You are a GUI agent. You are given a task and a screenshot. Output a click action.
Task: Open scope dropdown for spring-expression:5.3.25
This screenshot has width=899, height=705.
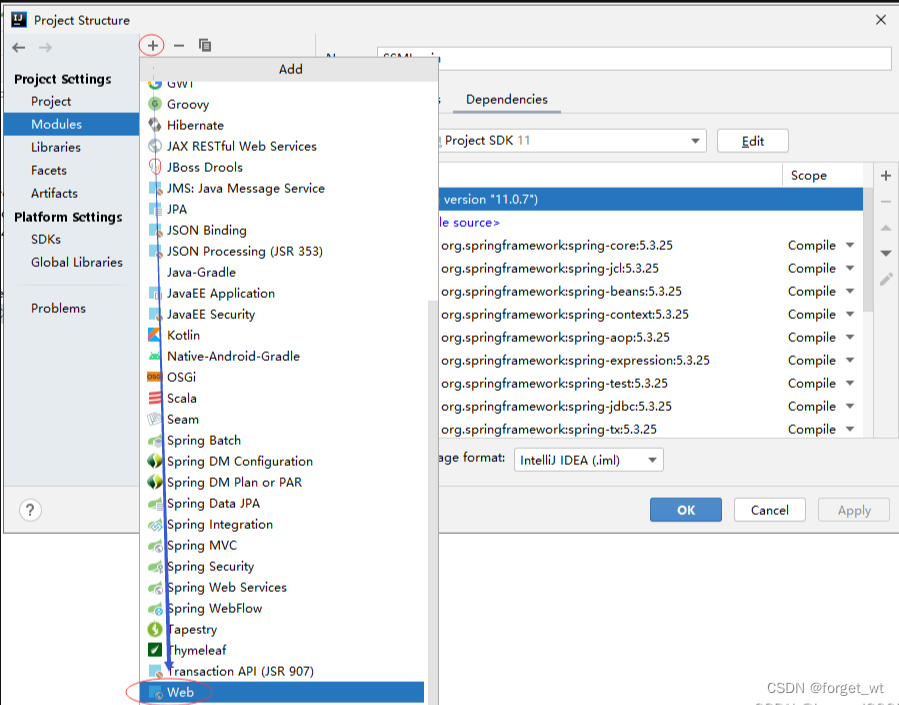(x=850, y=360)
